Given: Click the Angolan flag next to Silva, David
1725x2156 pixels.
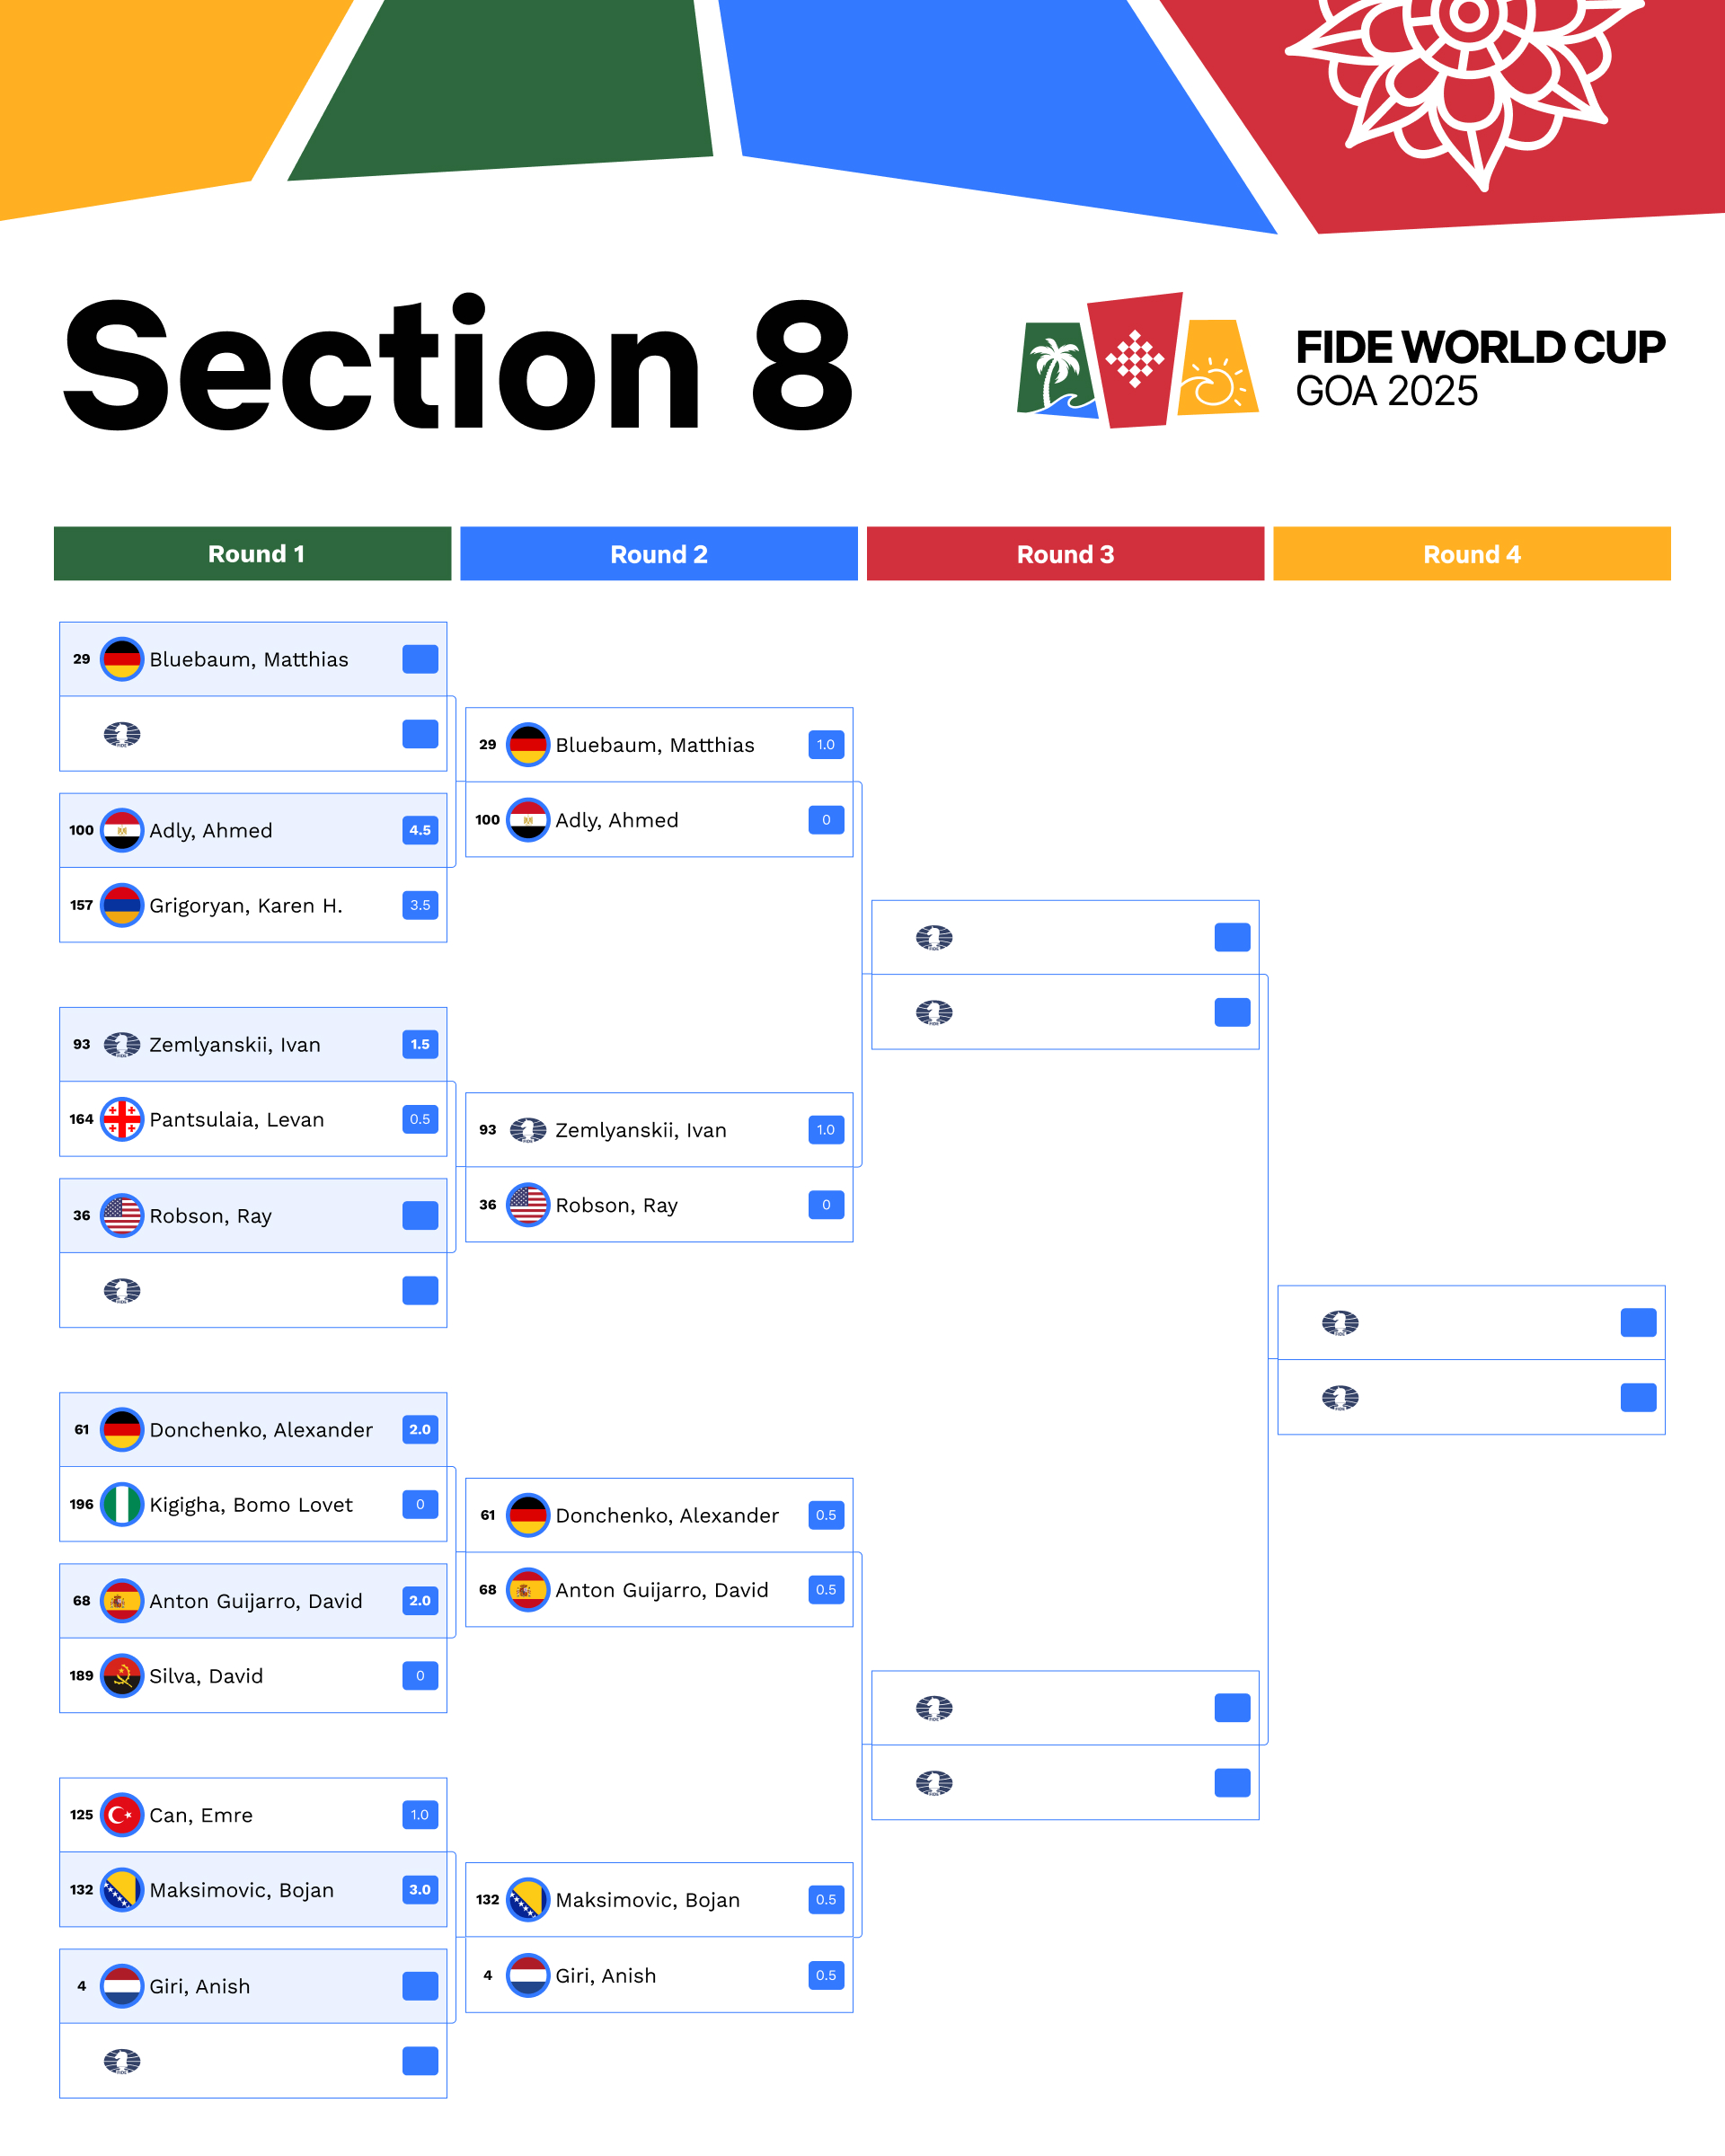Looking at the screenshot, I should point(122,1675).
